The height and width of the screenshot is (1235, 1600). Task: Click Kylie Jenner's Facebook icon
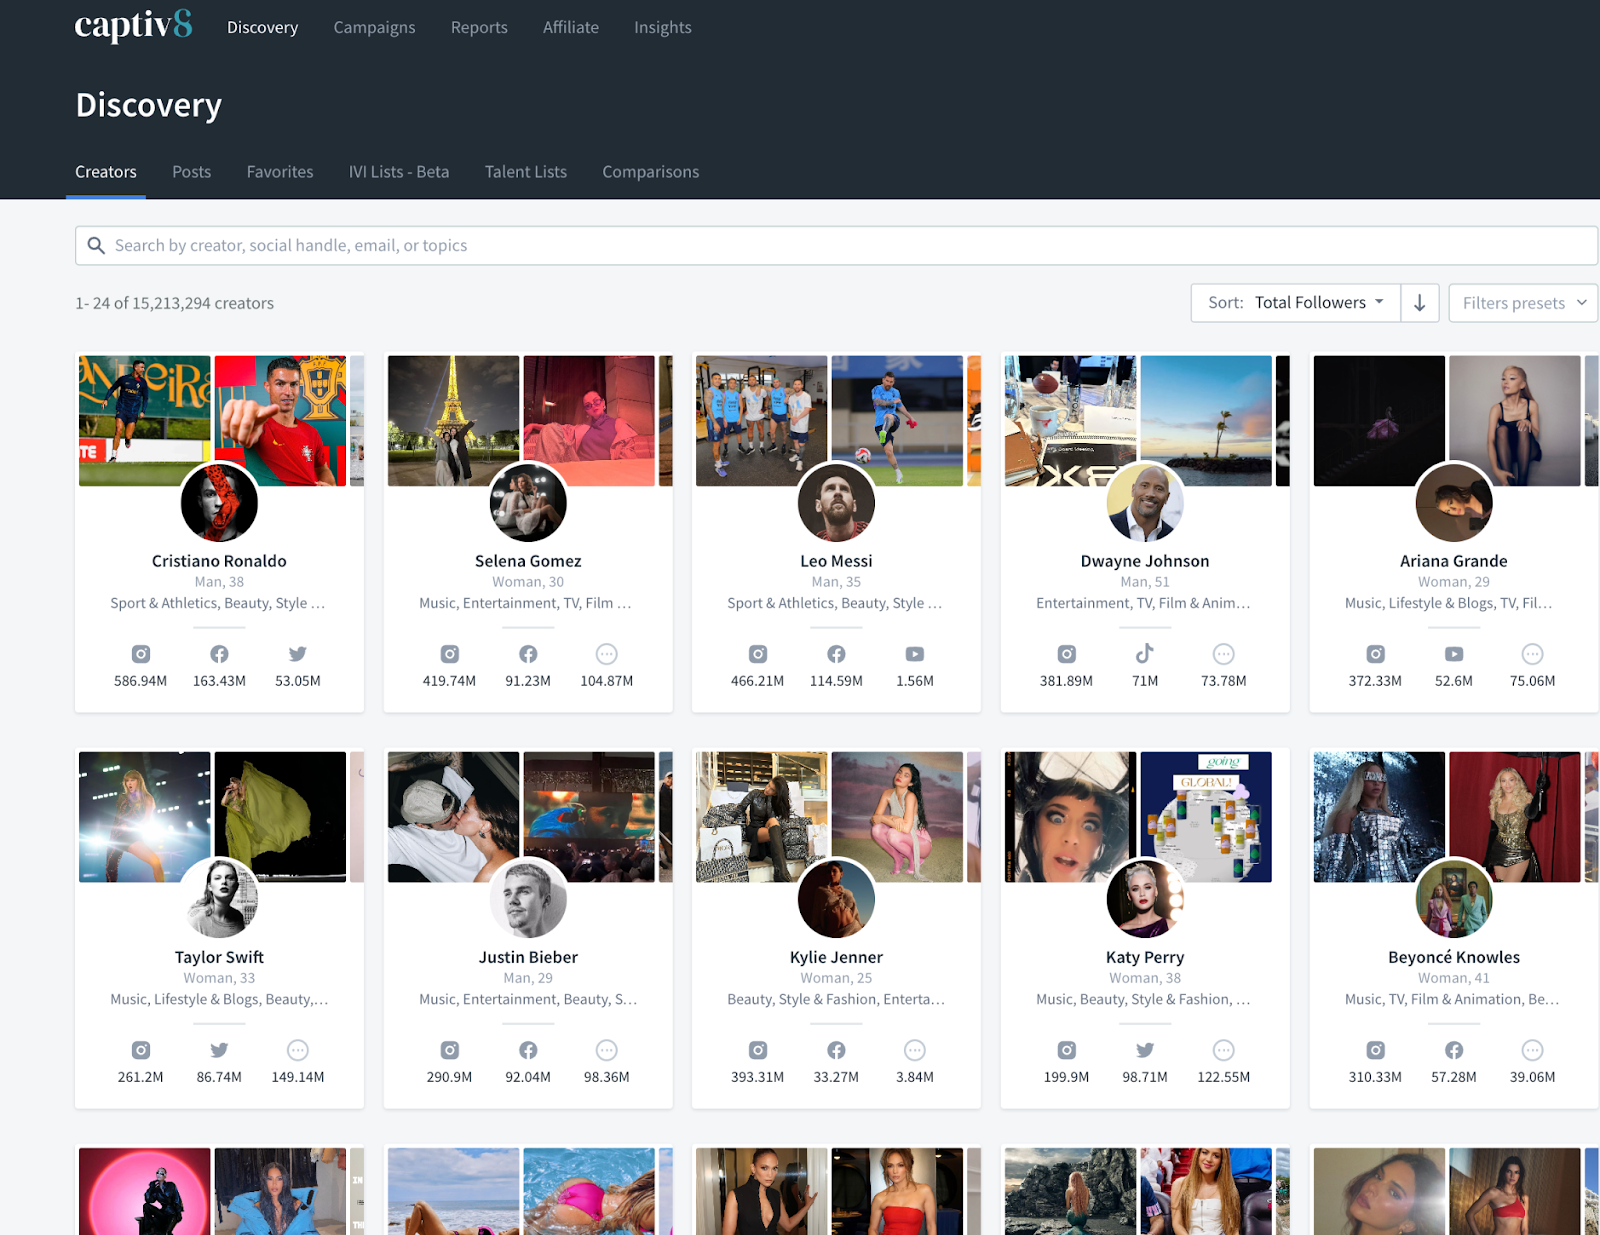click(836, 1050)
